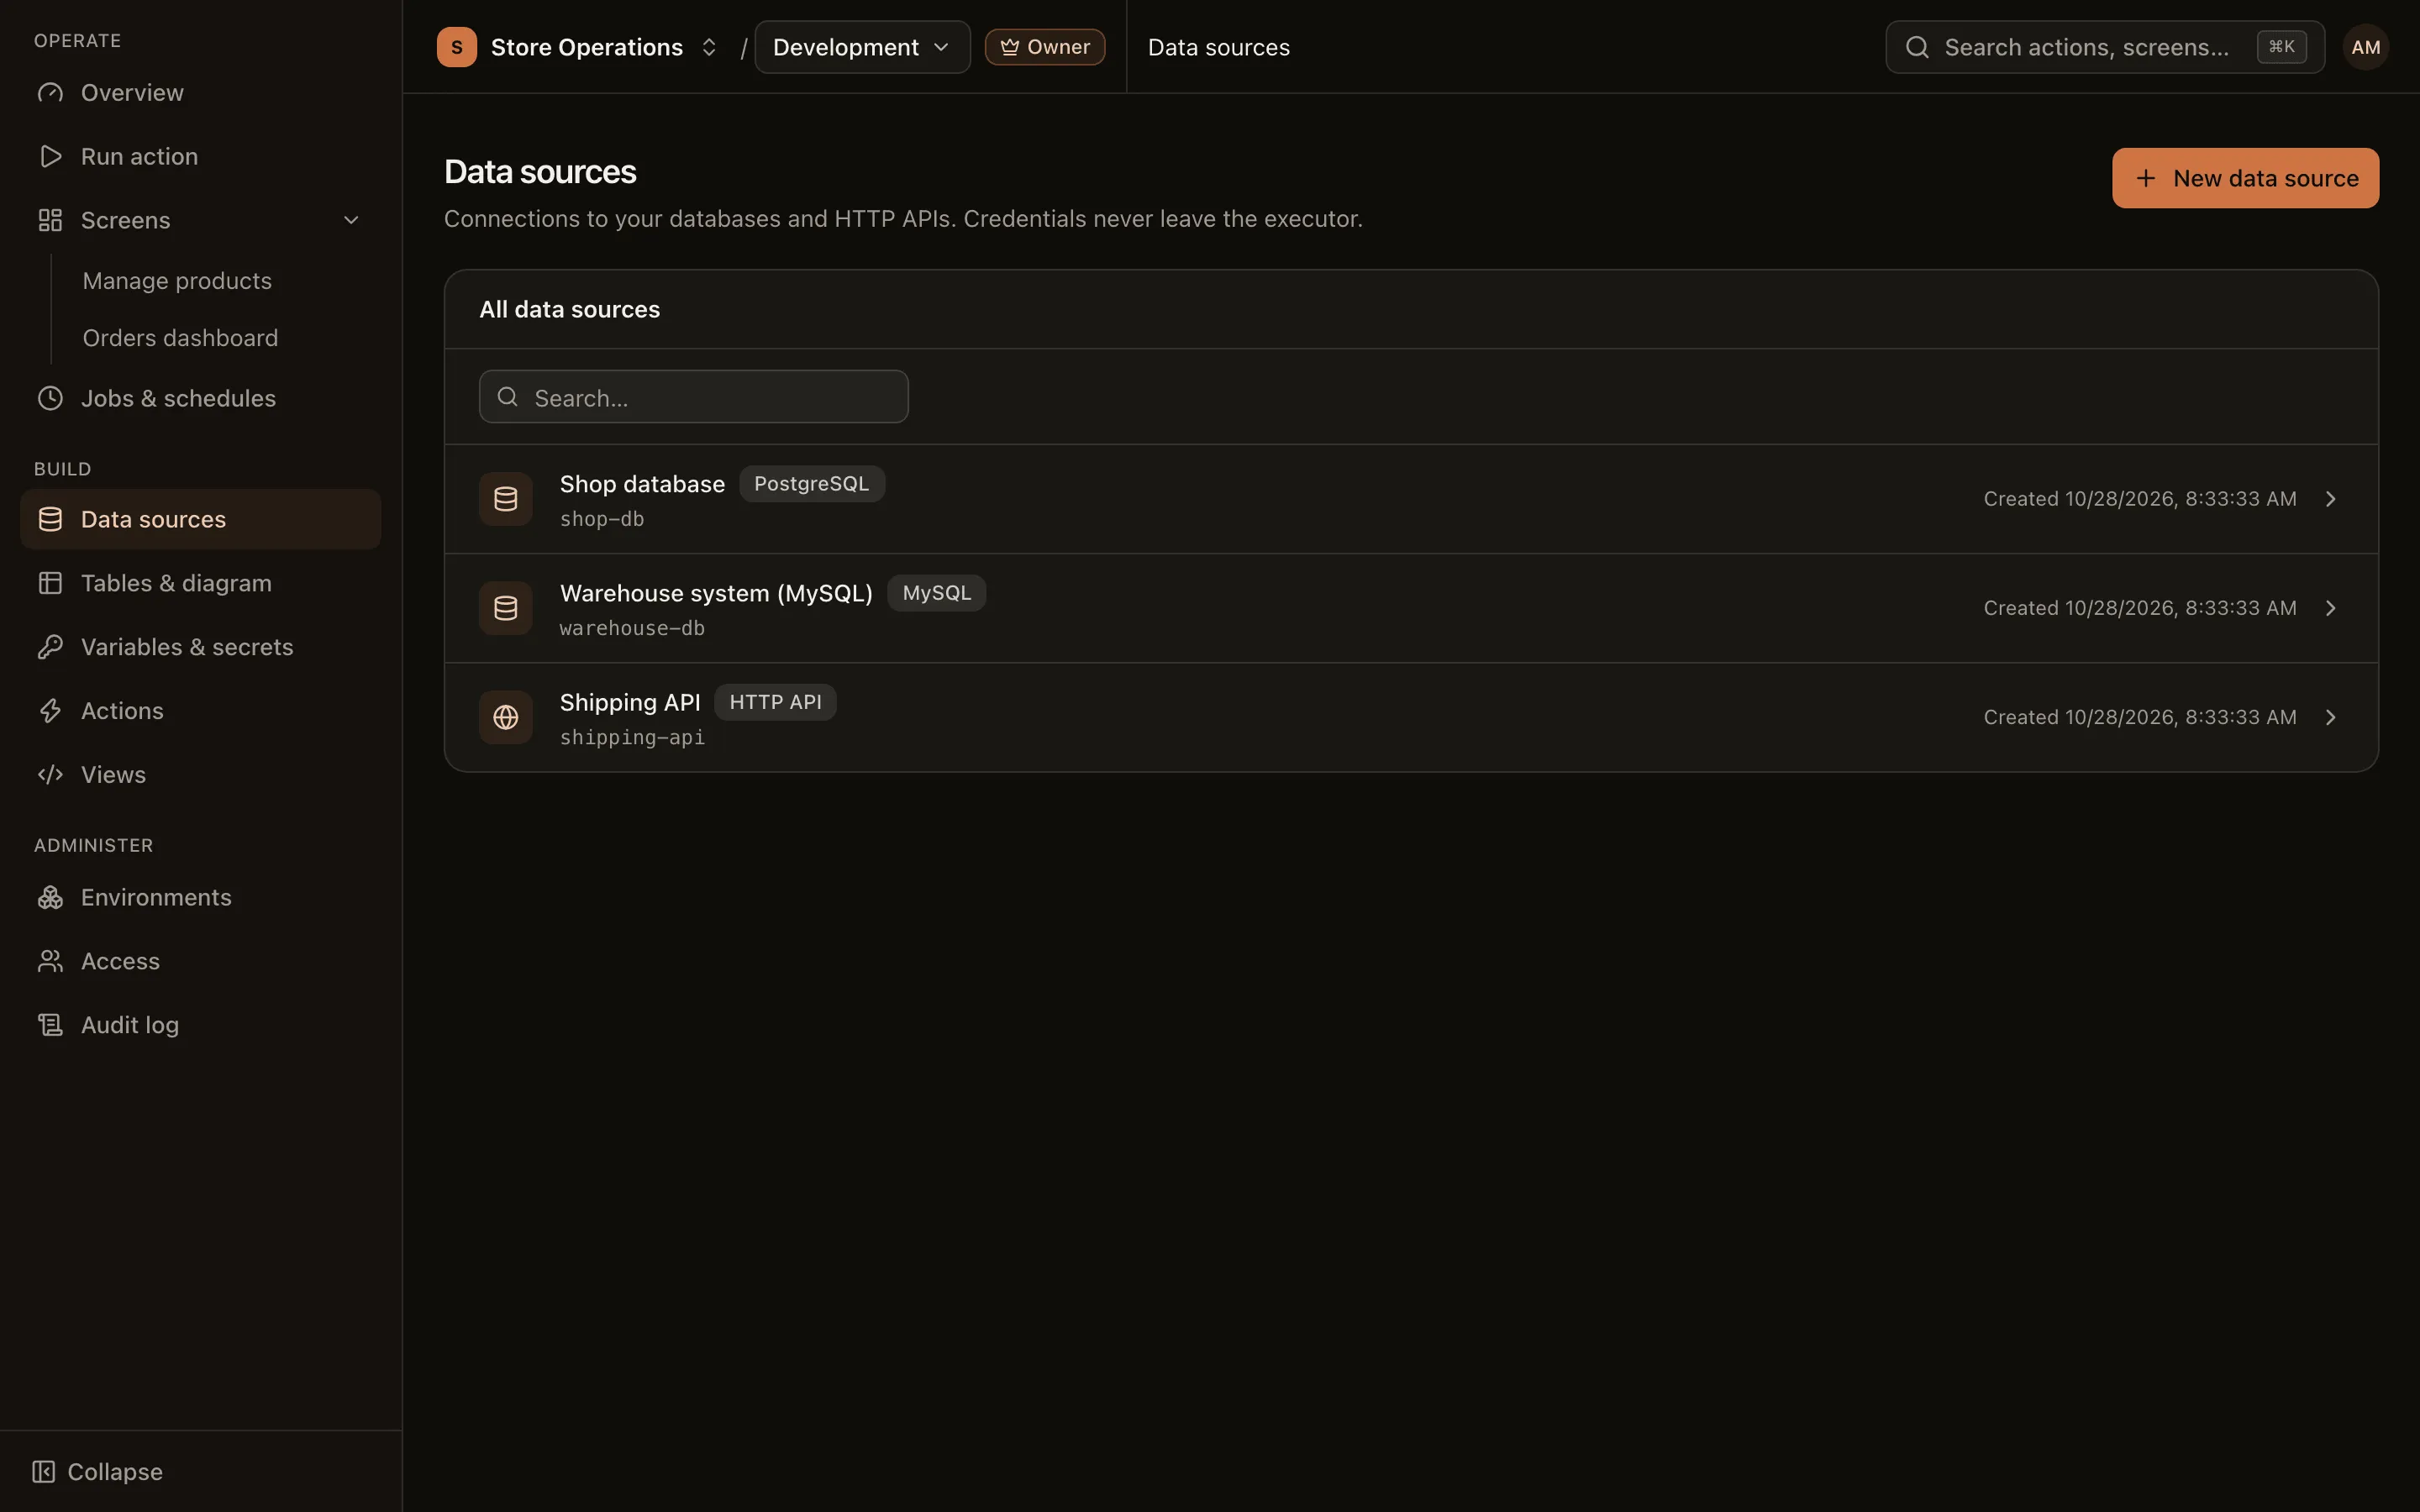Viewport: 2420px width, 1512px height.
Task: Focus the data sources Search field
Action: (x=693, y=397)
